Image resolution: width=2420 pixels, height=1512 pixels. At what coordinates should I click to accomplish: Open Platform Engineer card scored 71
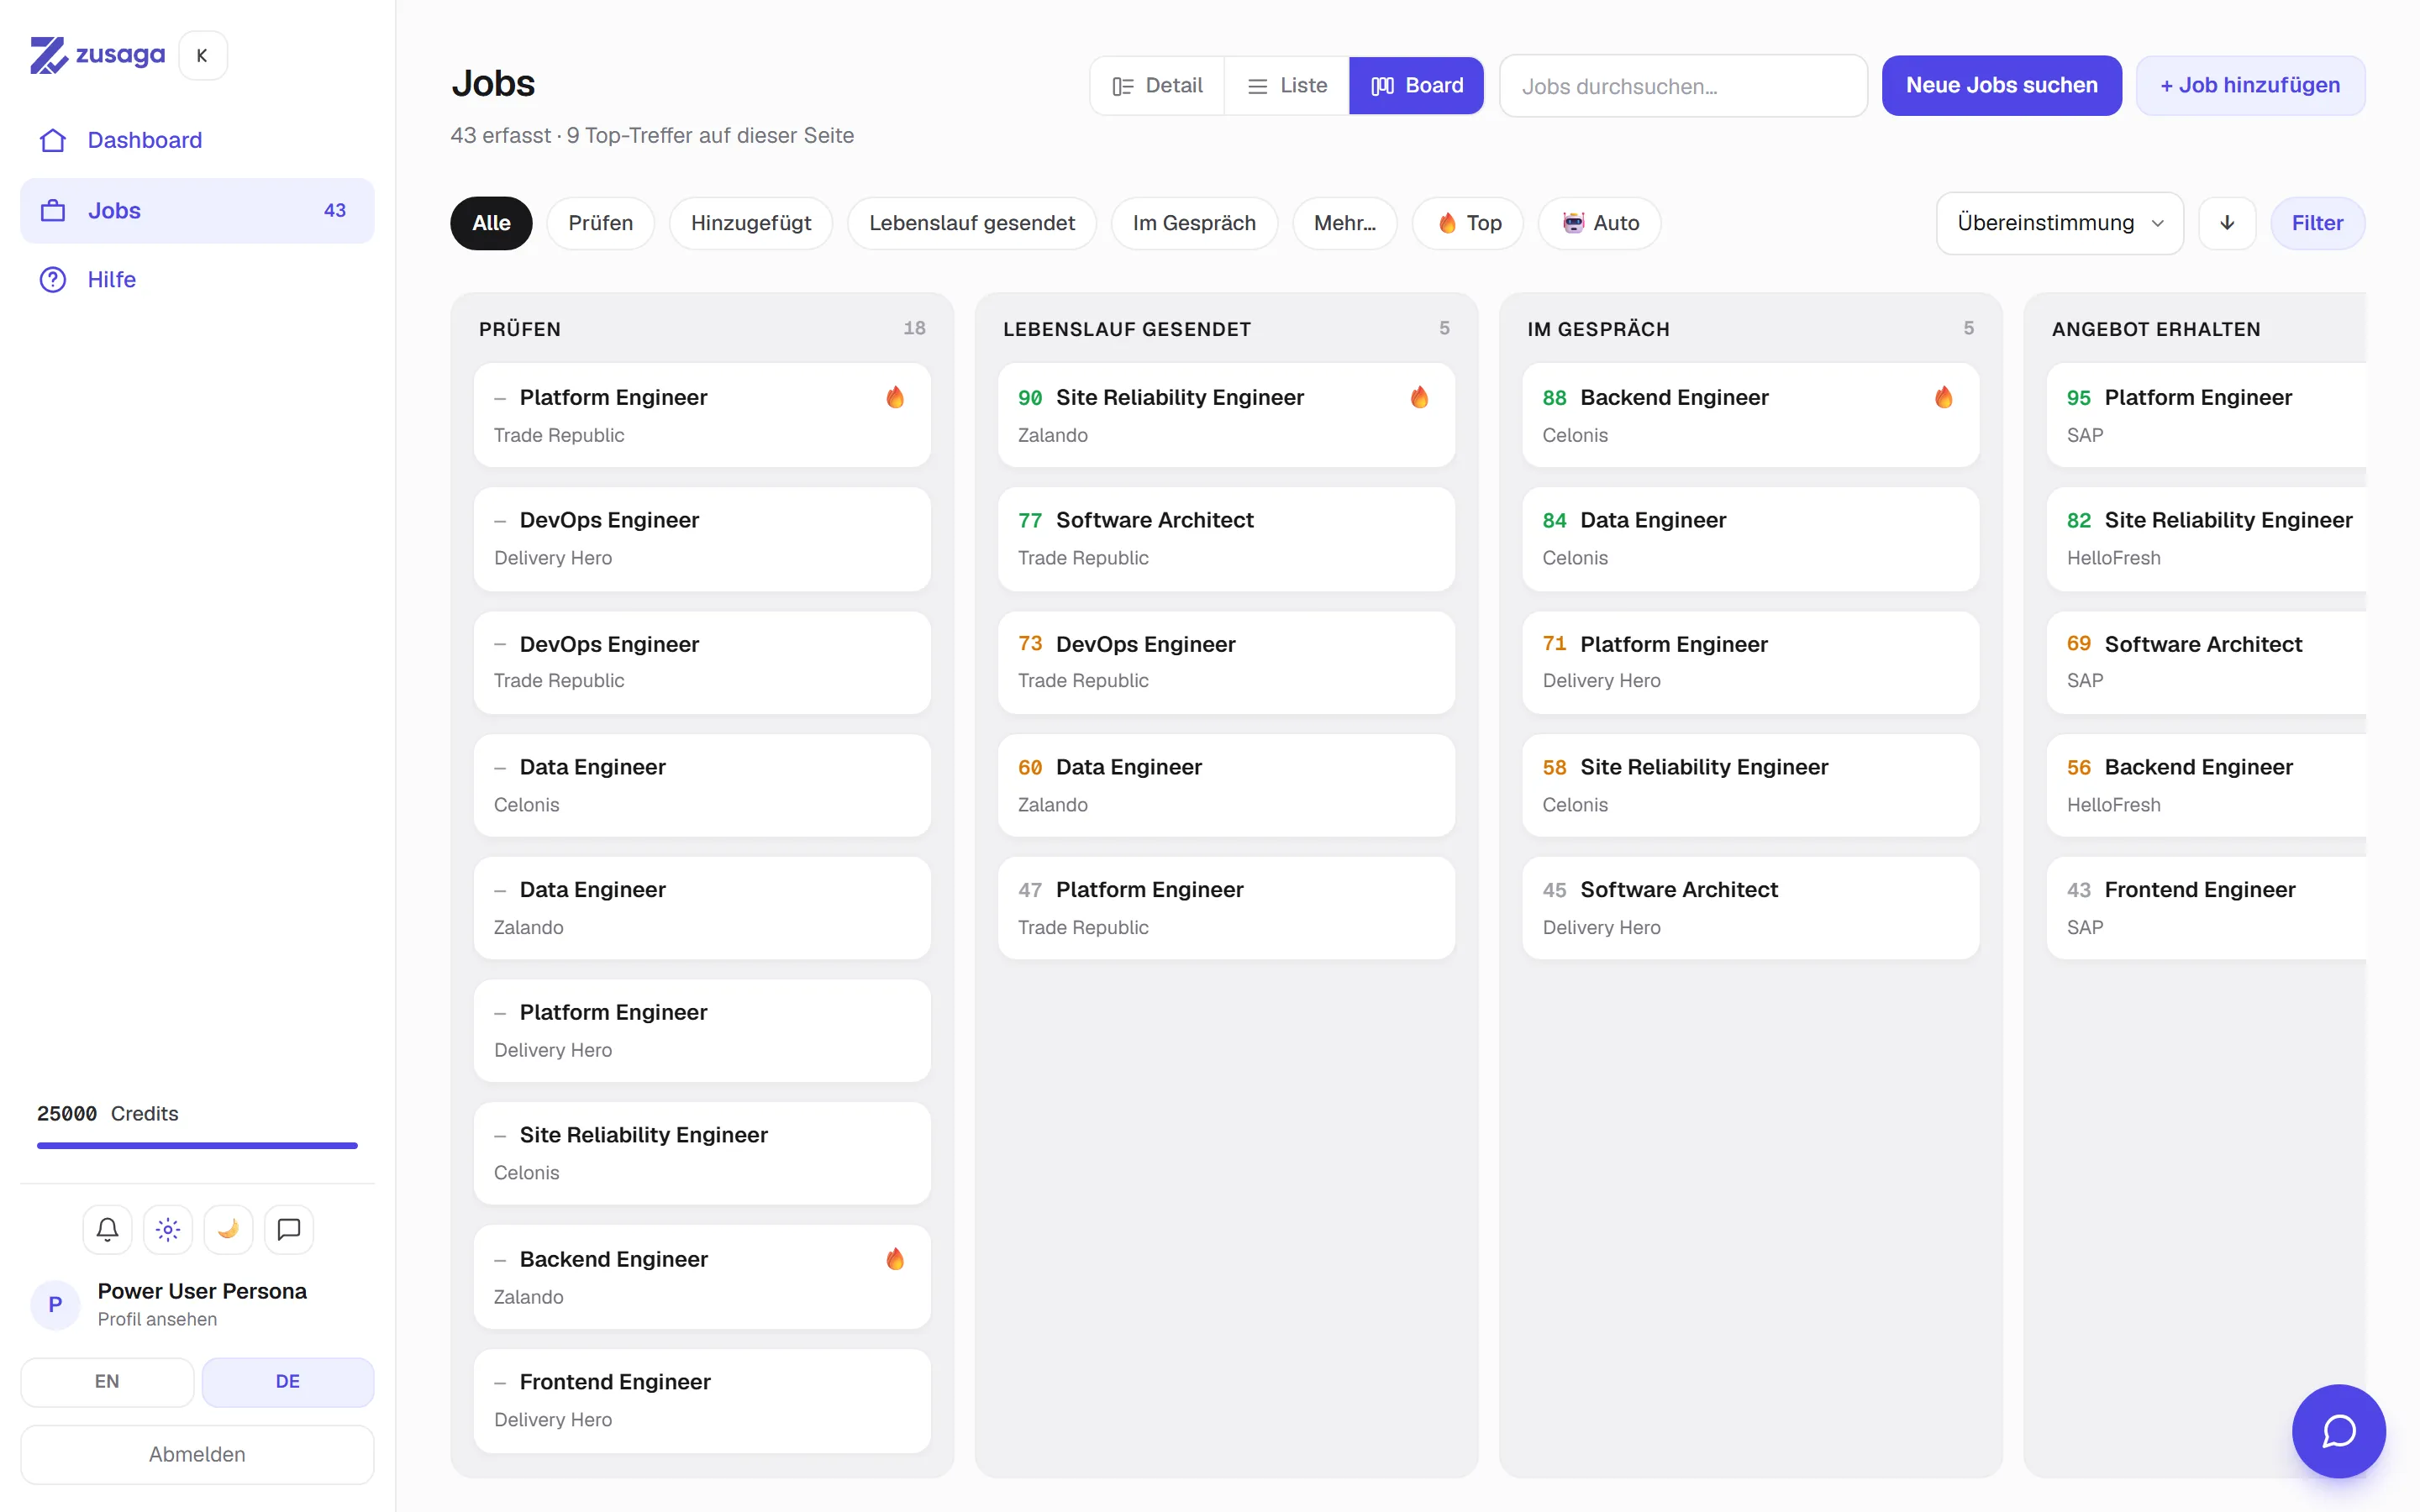coord(1750,662)
